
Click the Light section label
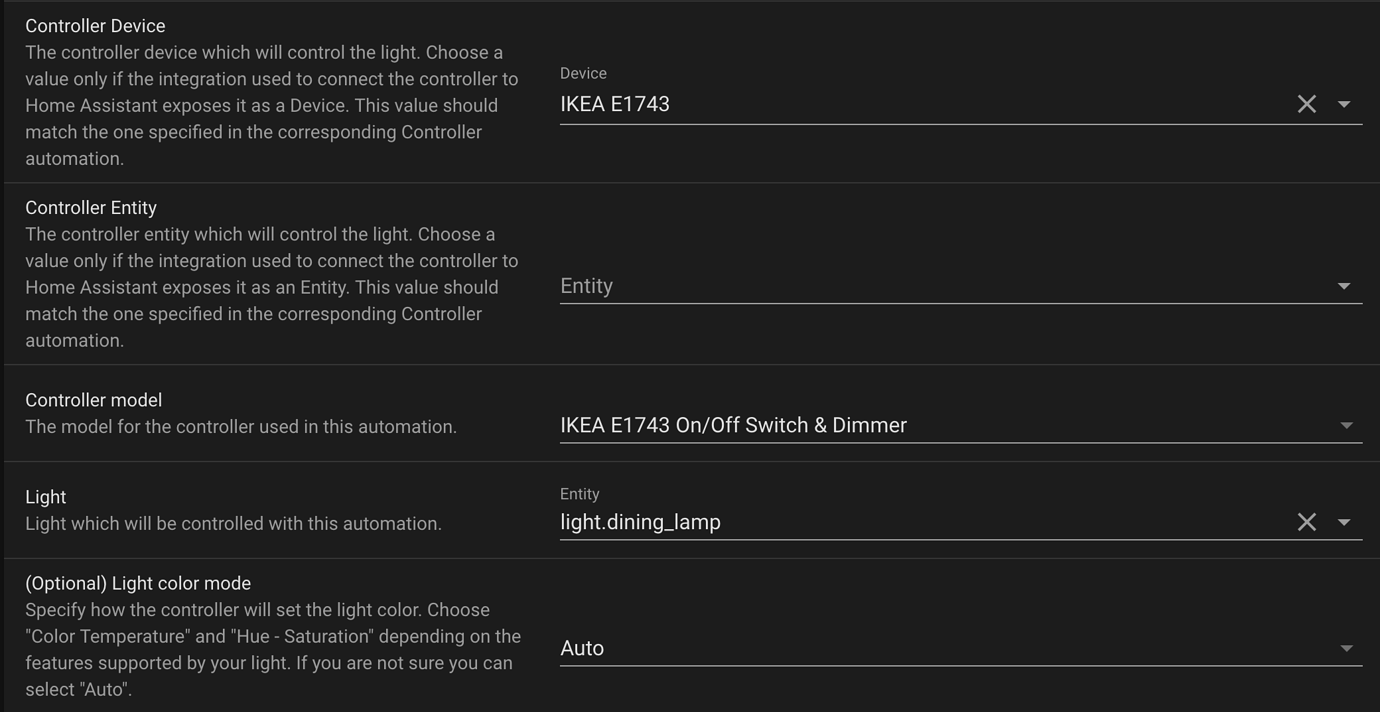pyautogui.click(x=46, y=496)
